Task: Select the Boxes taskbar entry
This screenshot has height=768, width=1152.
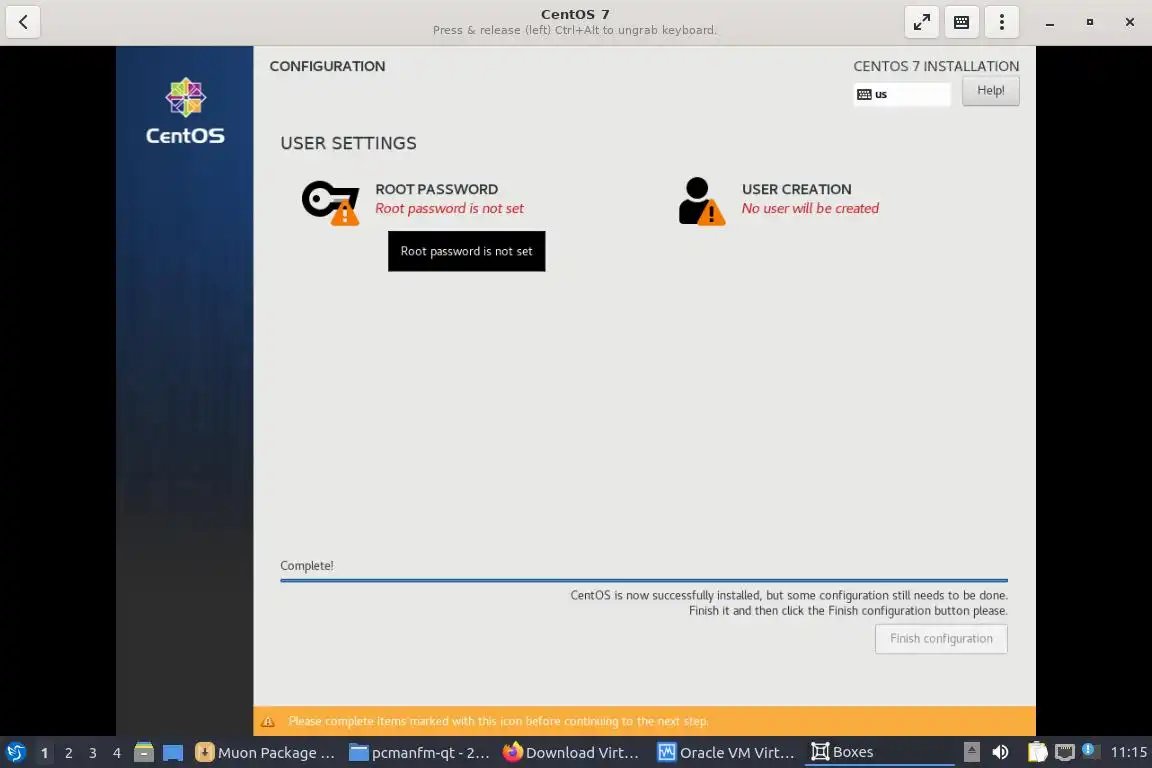Action: [880, 752]
